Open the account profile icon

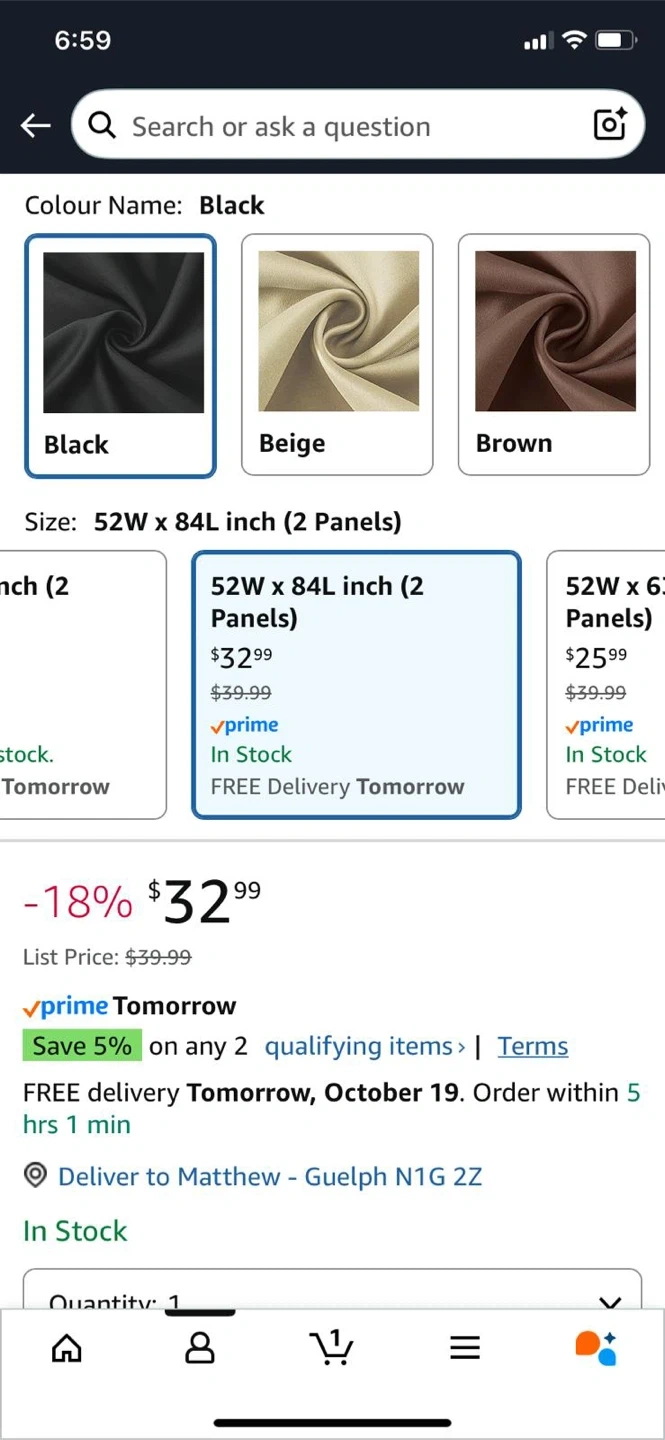point(200,1349)
